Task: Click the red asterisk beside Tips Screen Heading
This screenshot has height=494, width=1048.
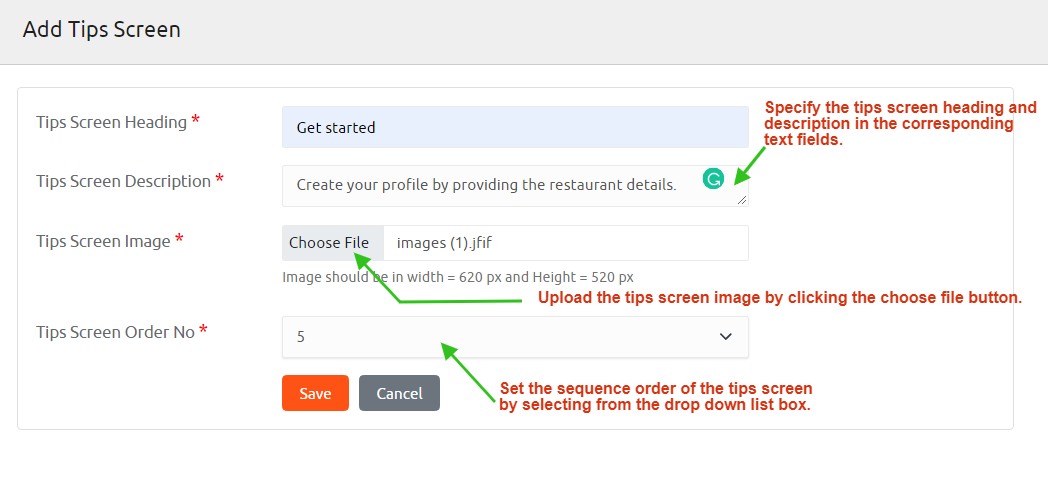Action: click(x=195, y=121)
